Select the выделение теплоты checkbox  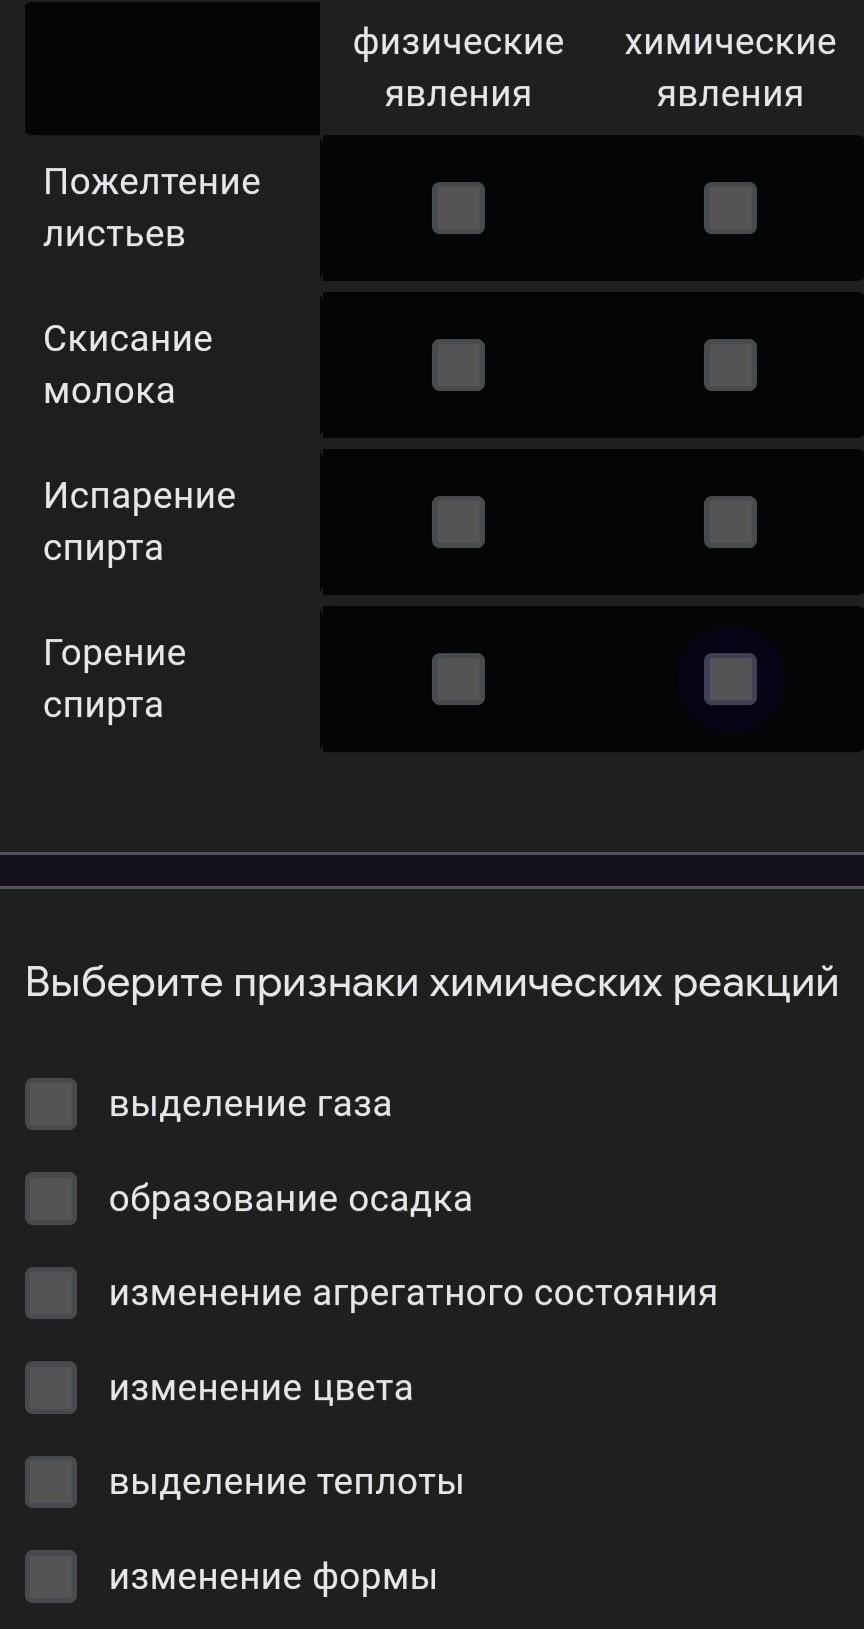point(51,1482)
